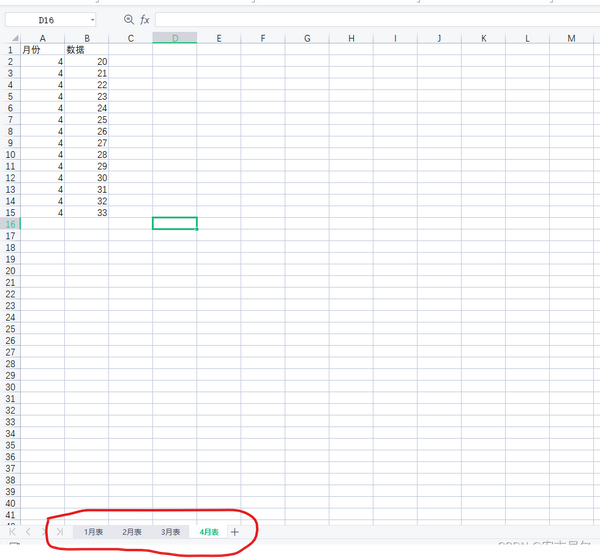
Task: Click cell A2 with value 4
Action: pos(42,62)
